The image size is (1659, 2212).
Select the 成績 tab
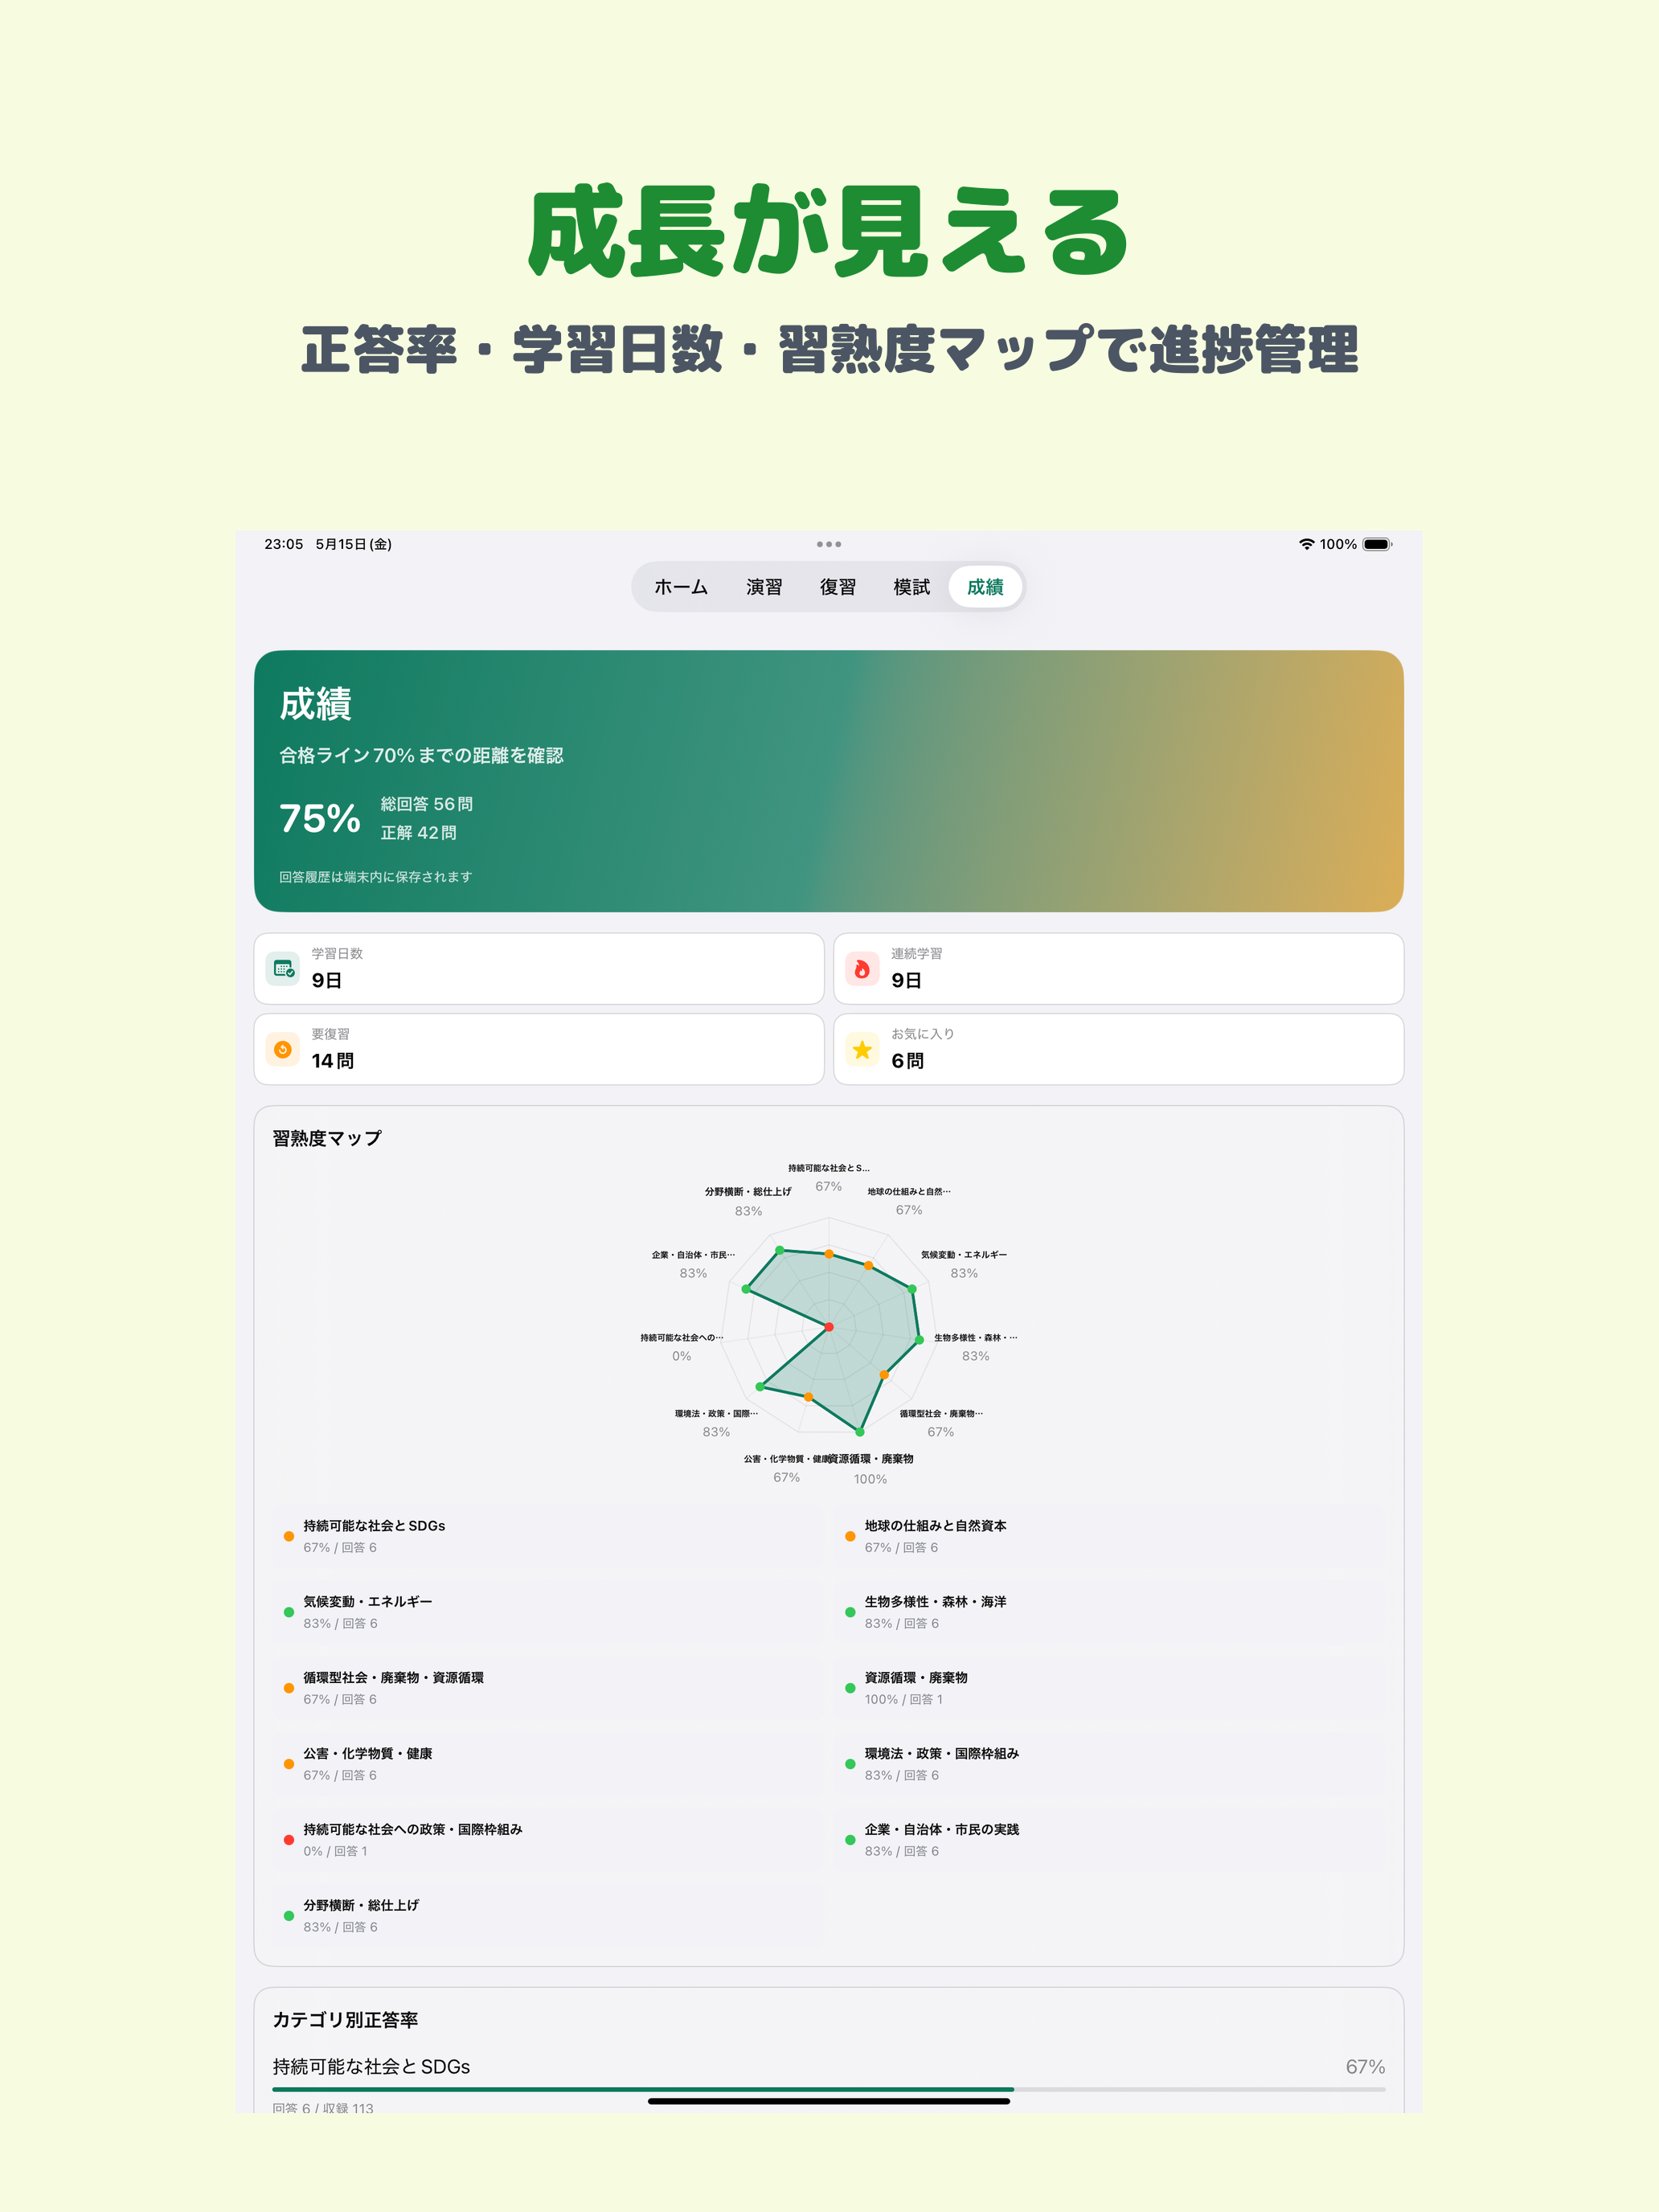985,587
